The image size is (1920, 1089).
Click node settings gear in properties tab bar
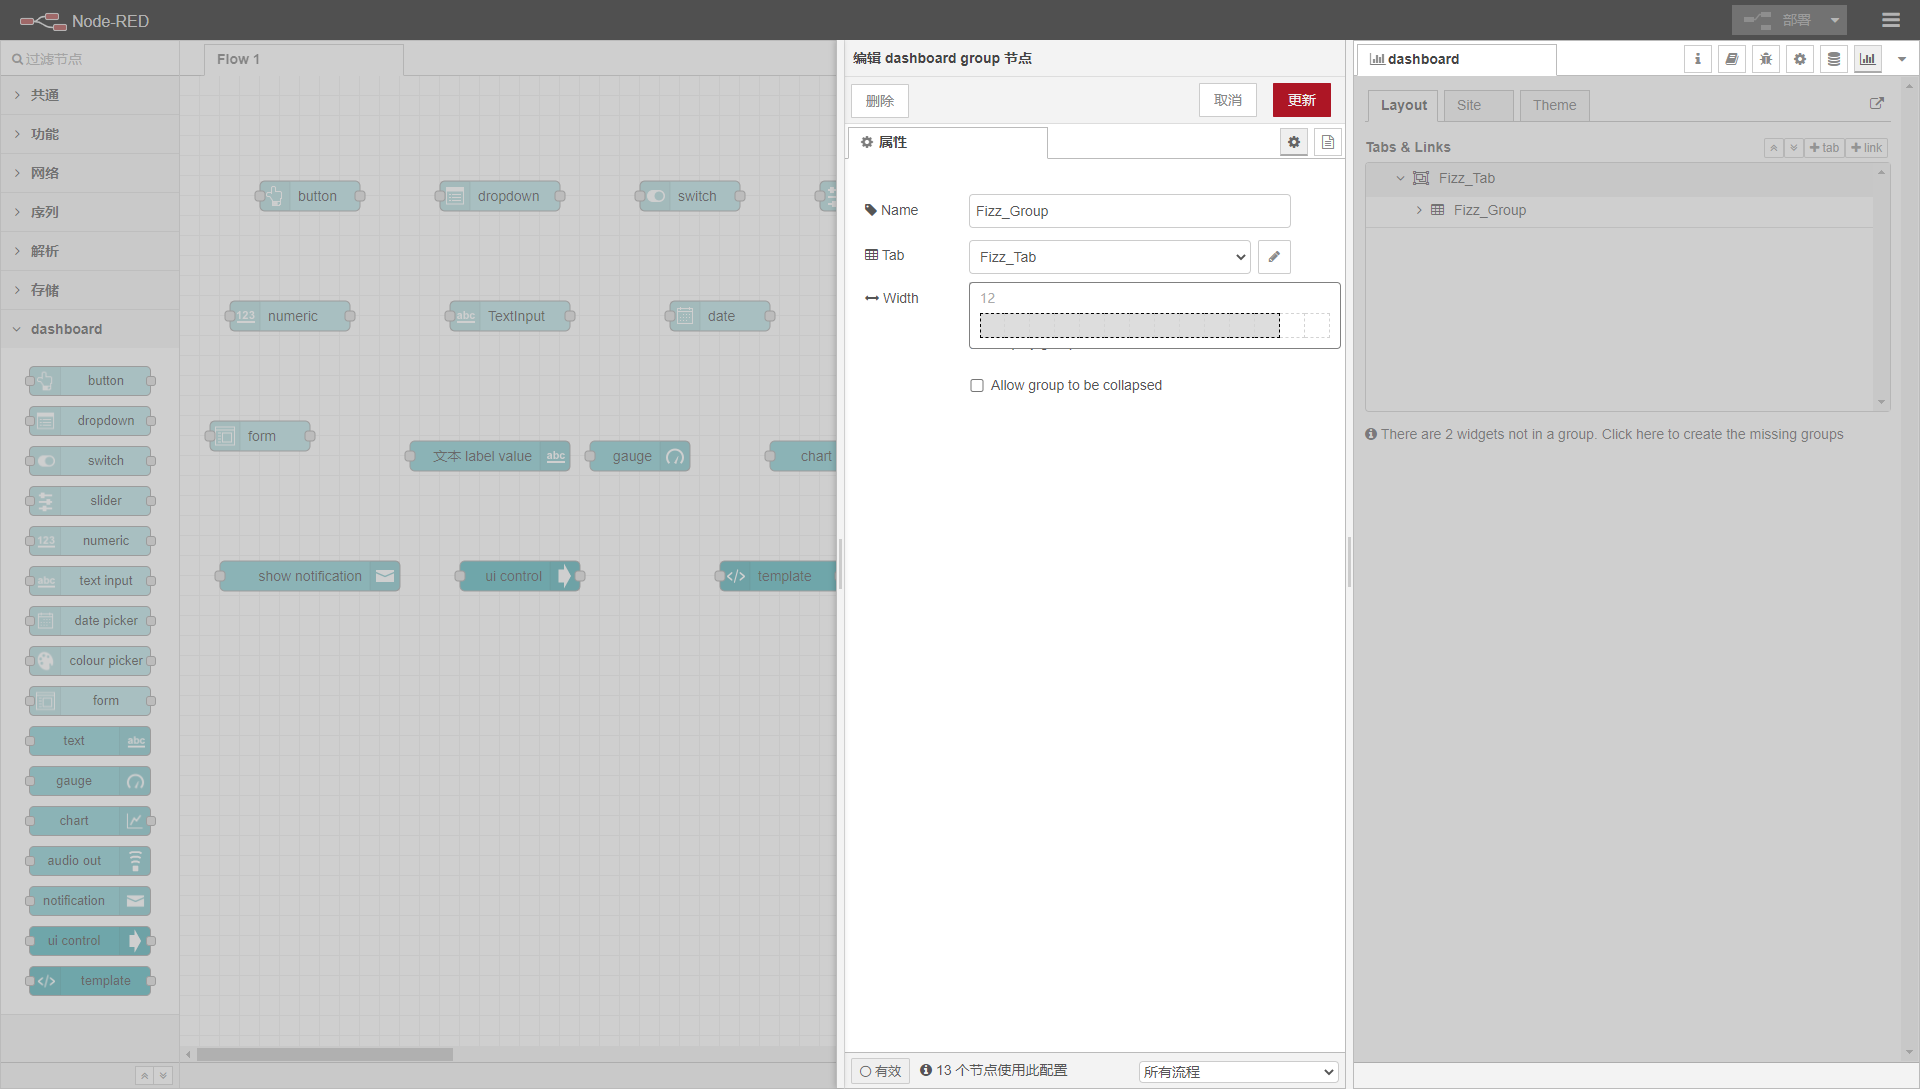pos(1293,142)
